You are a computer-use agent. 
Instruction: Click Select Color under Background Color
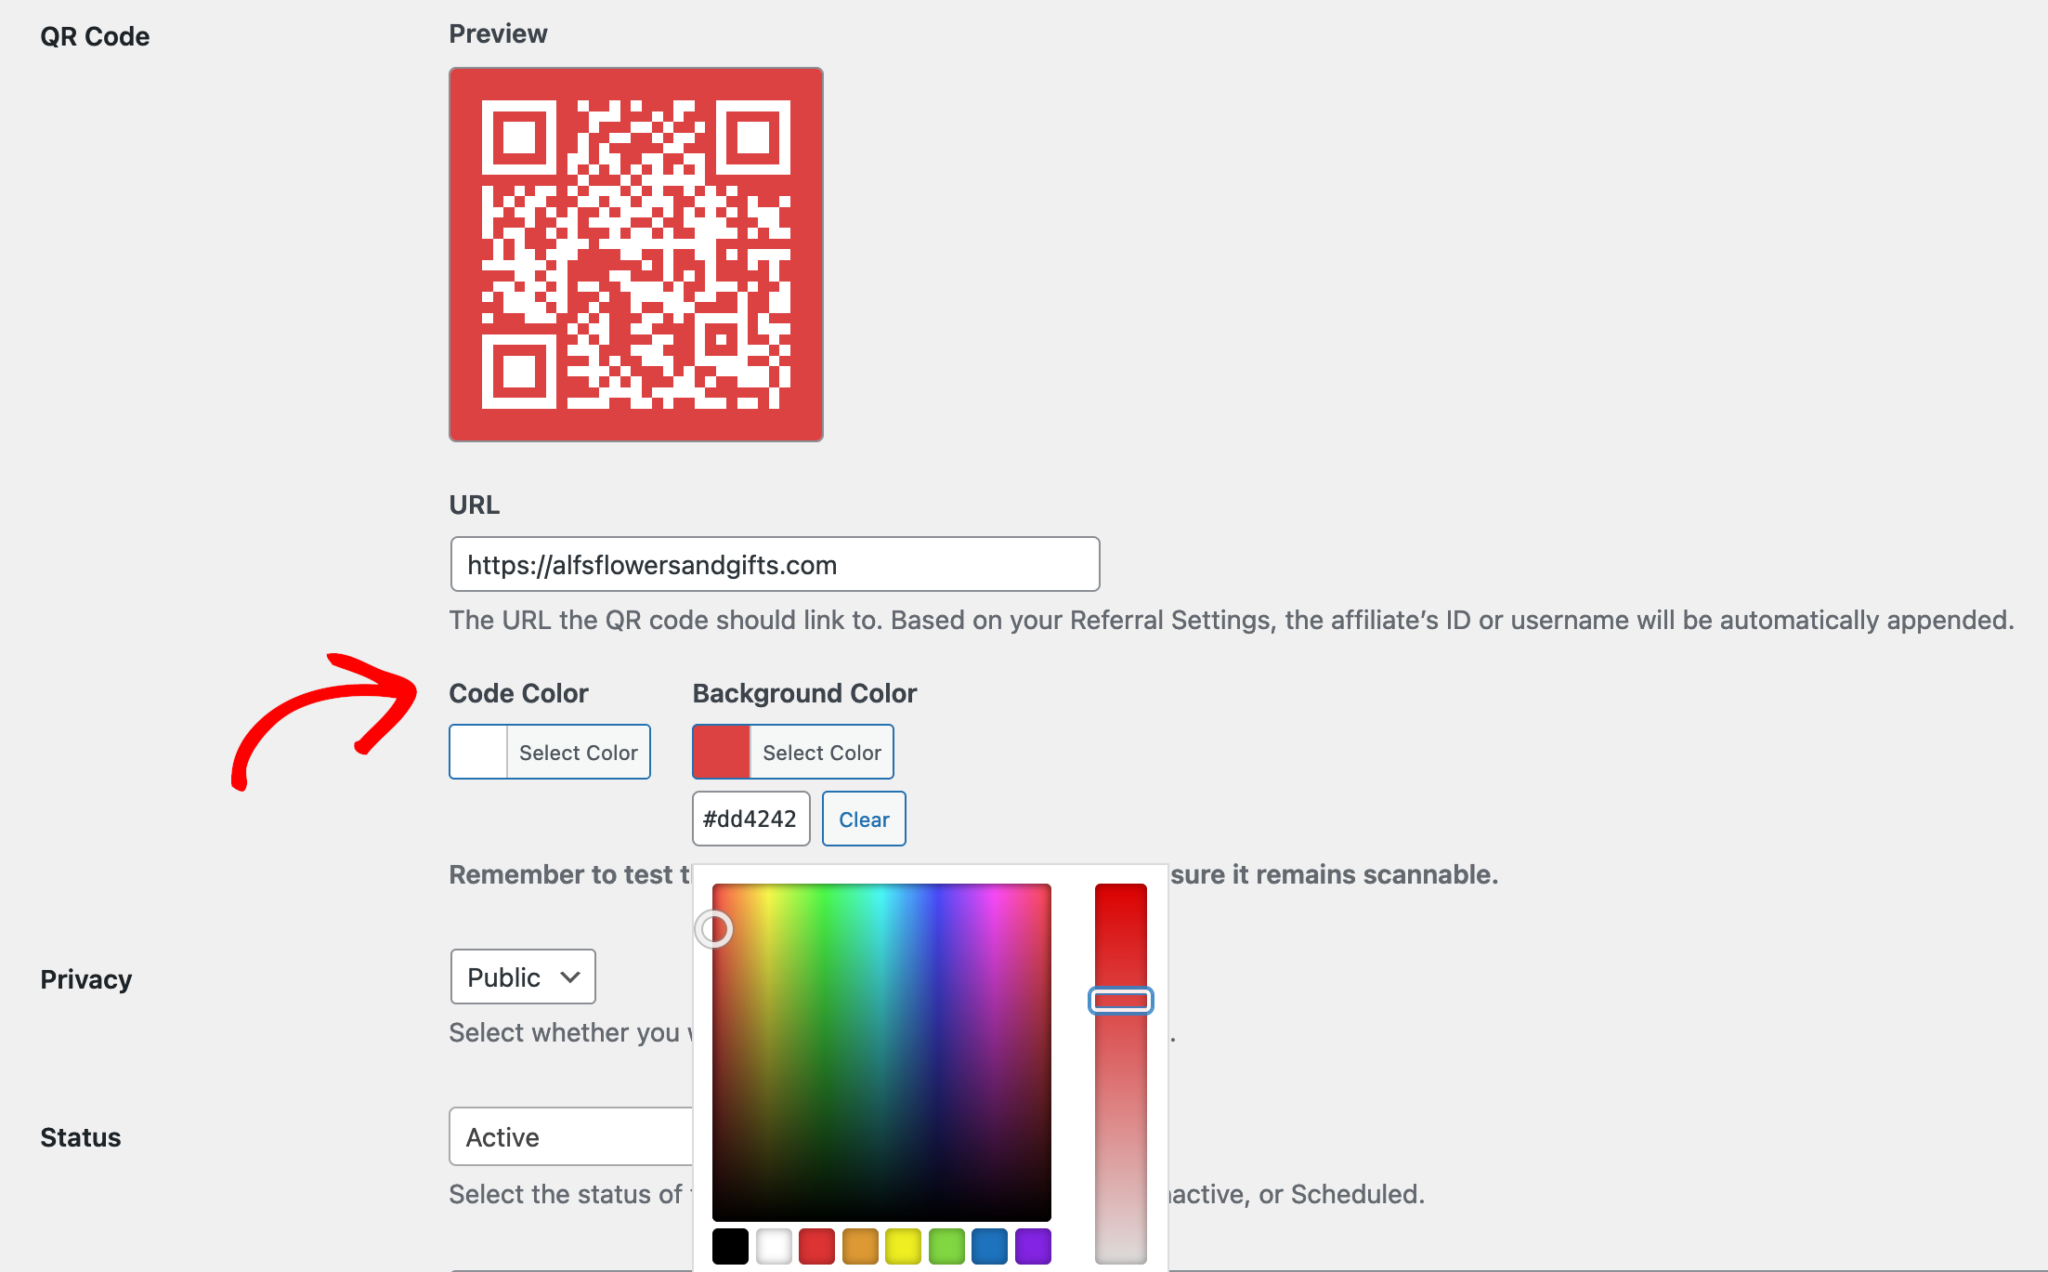(x=821, y=753)
